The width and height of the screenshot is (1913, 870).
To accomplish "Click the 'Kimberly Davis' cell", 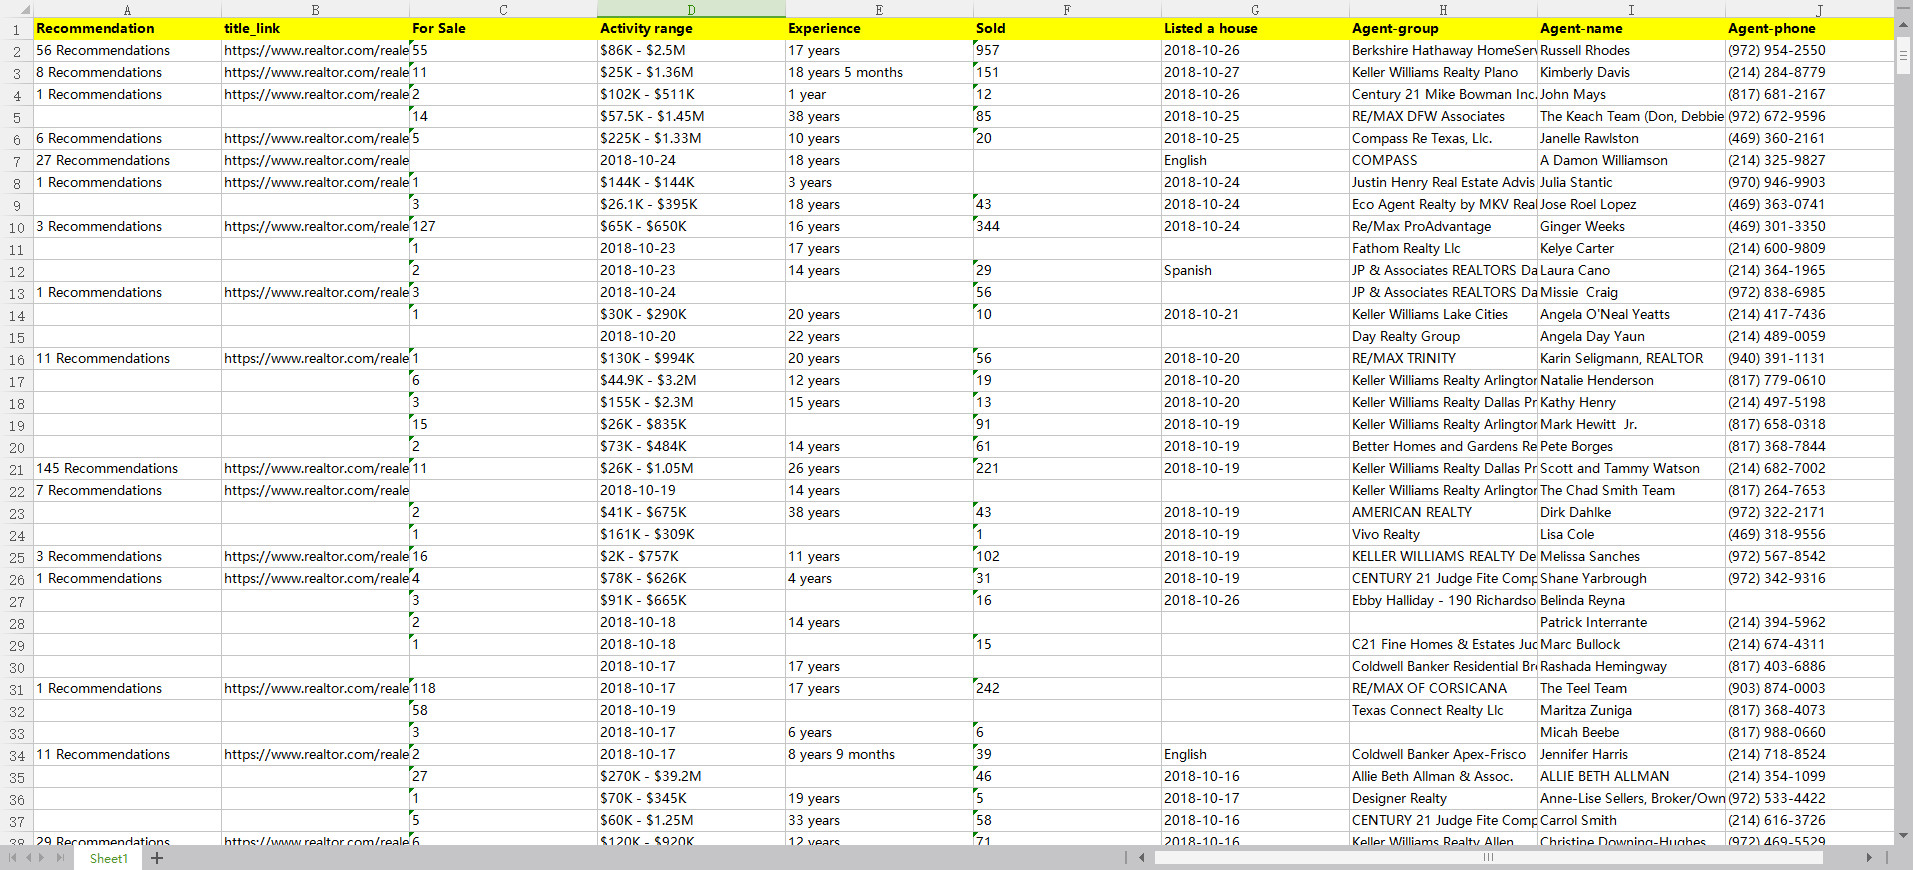I will pyautogui.click(x=1631, y=73).
